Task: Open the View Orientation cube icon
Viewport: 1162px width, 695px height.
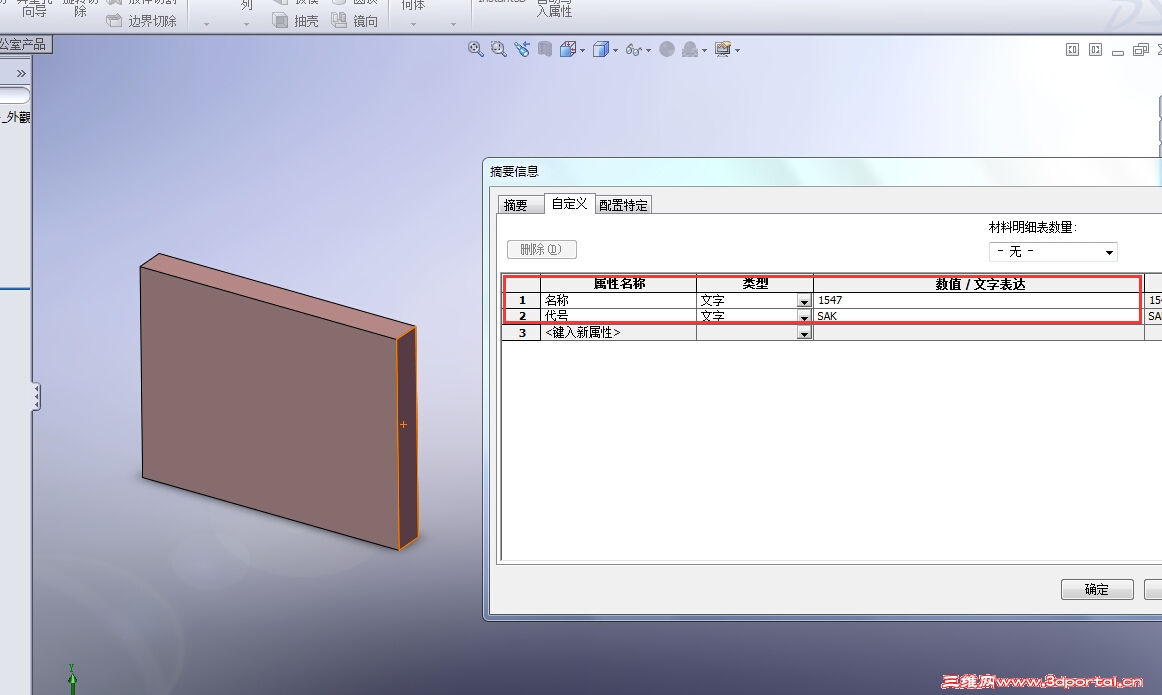Action: click(568, 49)
